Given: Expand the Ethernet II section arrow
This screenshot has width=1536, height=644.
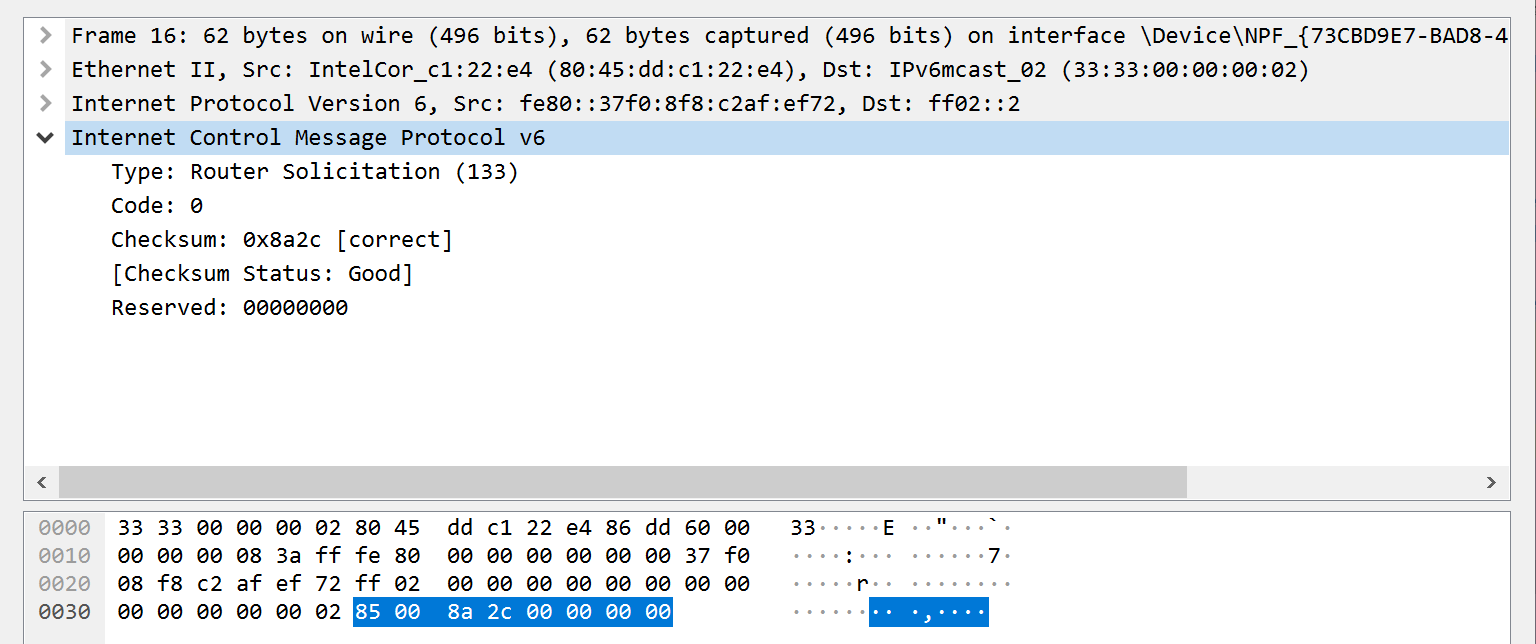Looking at the screenshot, I should [x=45, y=70].
